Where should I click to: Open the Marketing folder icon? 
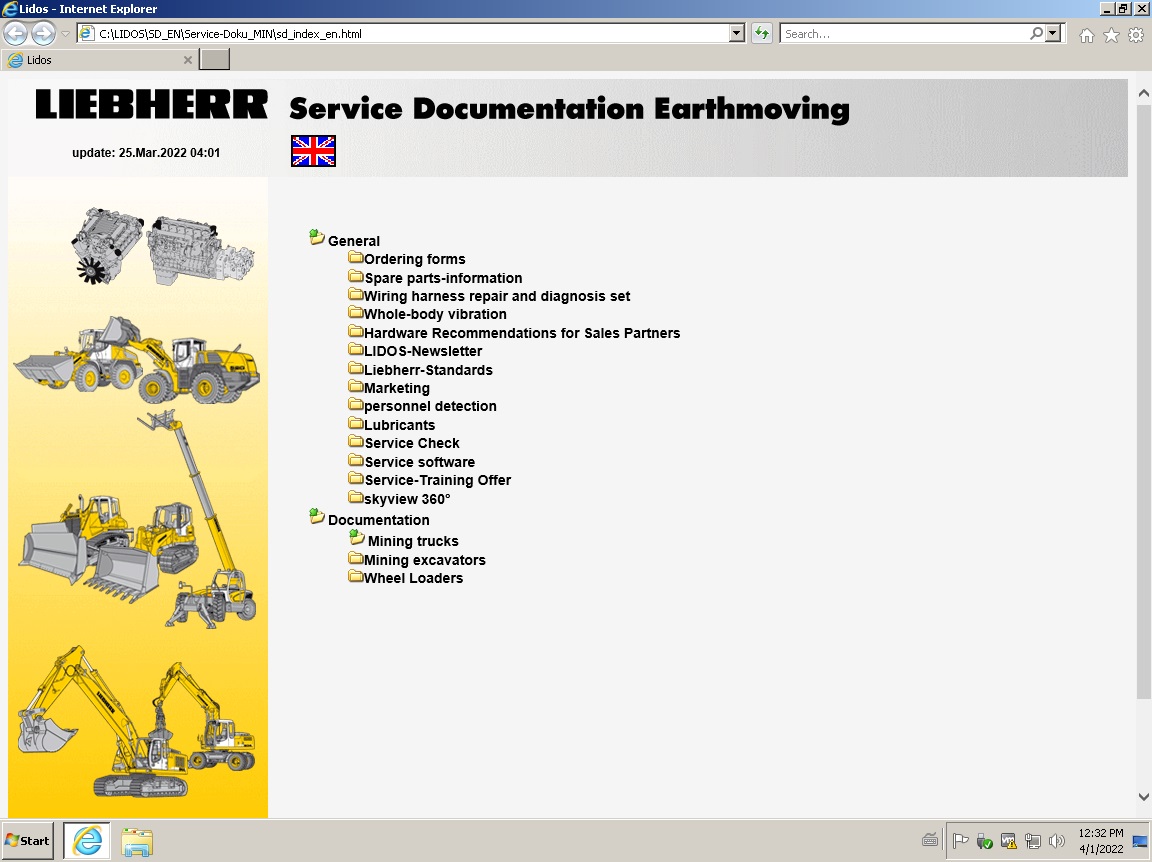[356, 387]
